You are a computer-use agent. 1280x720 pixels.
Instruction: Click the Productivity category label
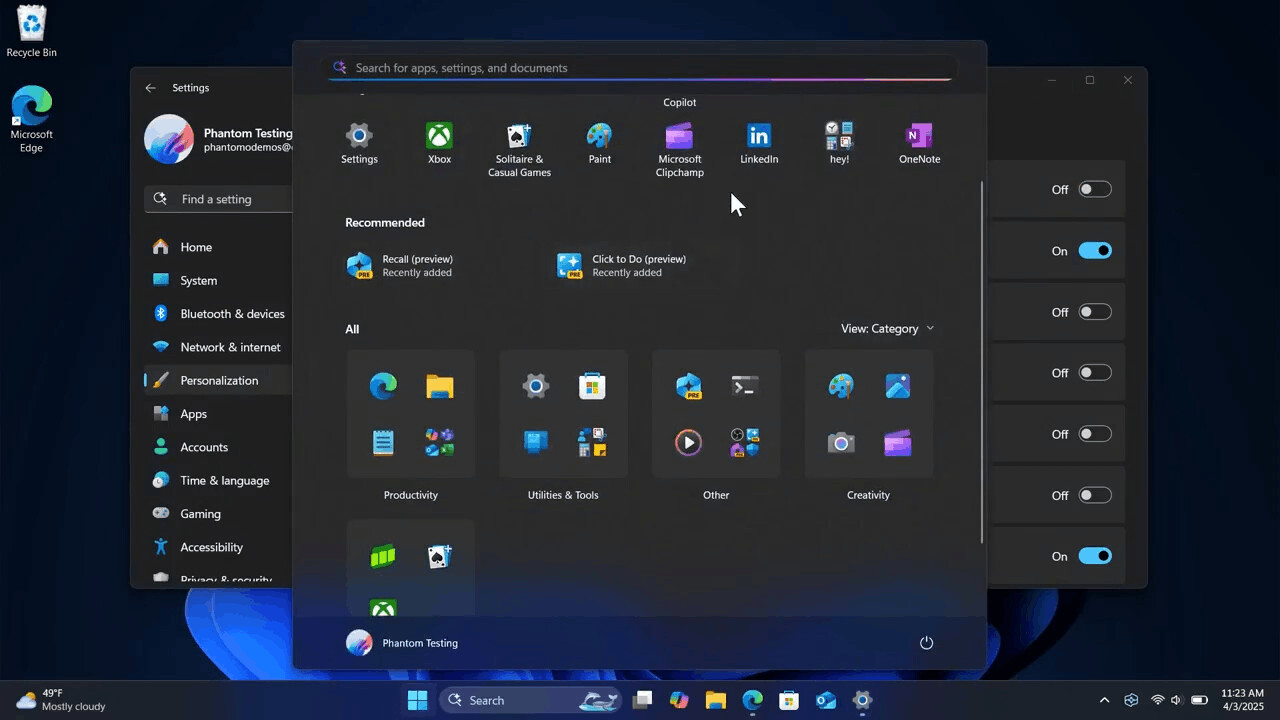pyautogui.click(x=410, y=495)
